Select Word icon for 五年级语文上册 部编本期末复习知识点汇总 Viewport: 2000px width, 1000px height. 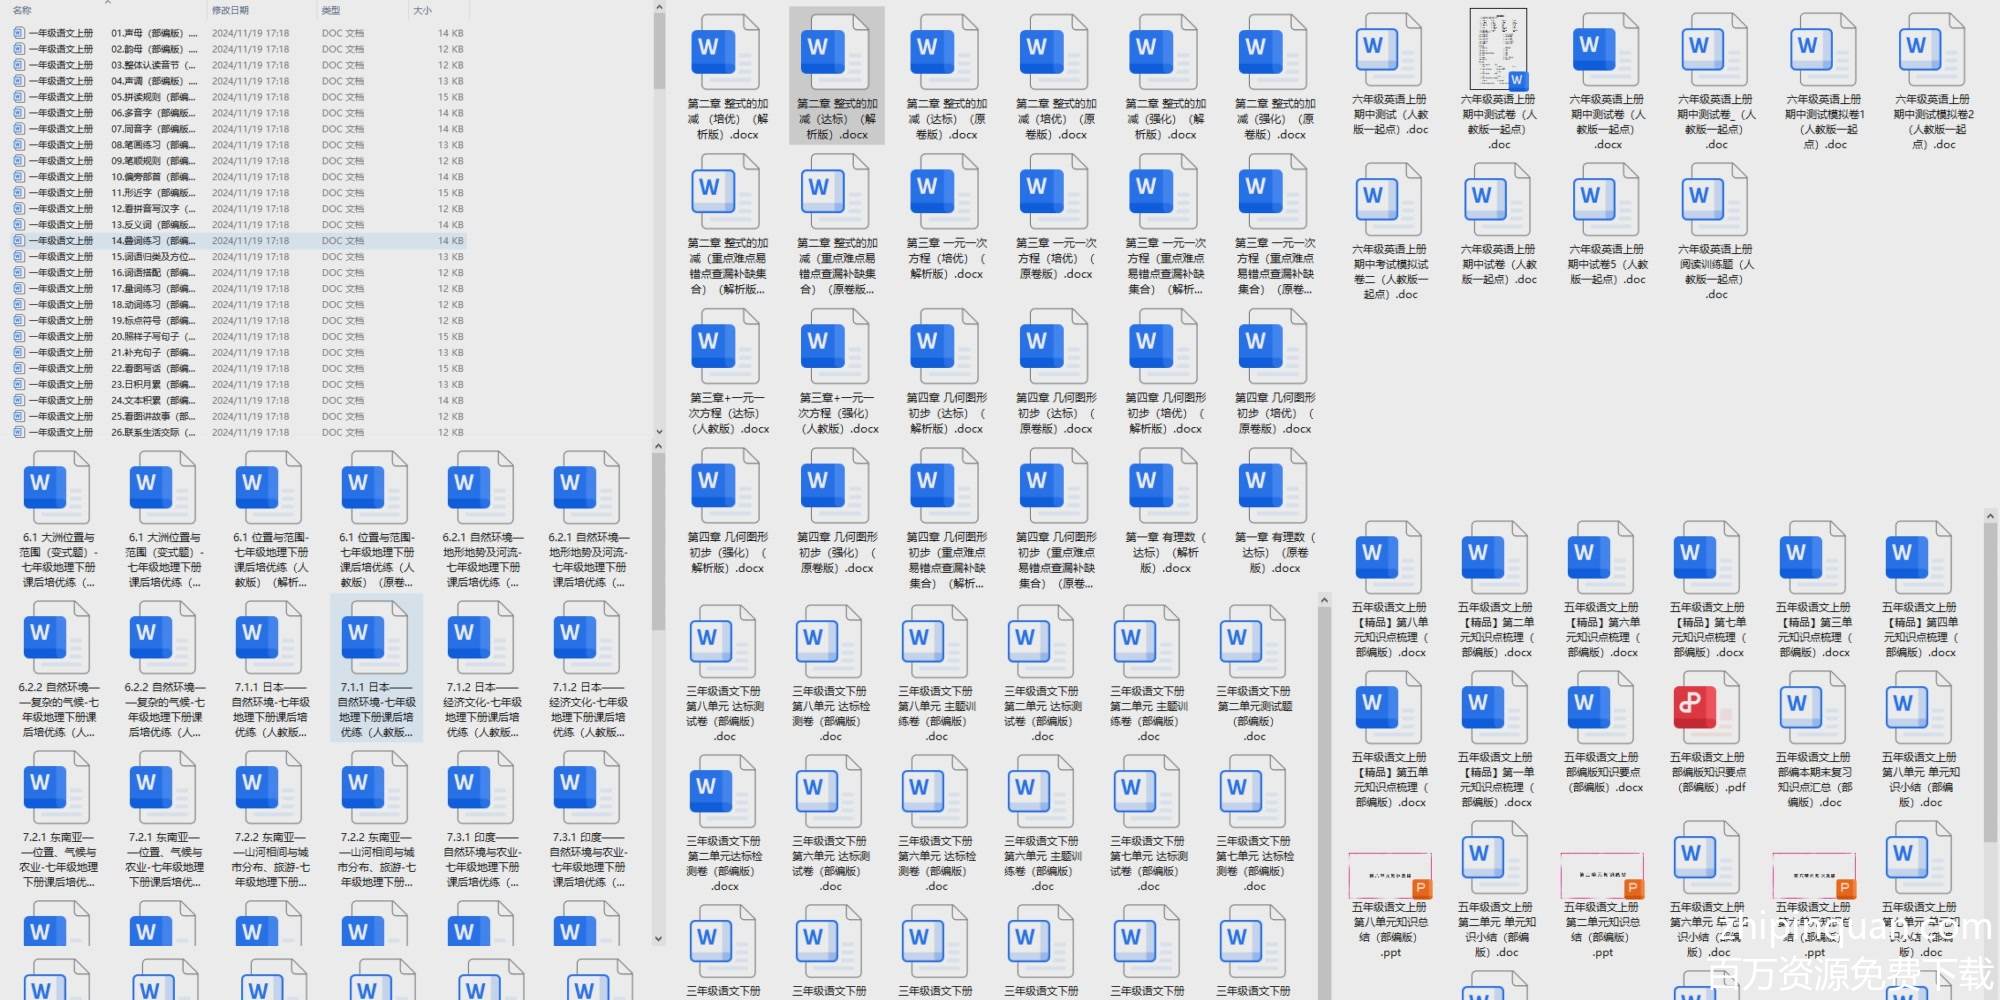click(x=1813, y=707)
